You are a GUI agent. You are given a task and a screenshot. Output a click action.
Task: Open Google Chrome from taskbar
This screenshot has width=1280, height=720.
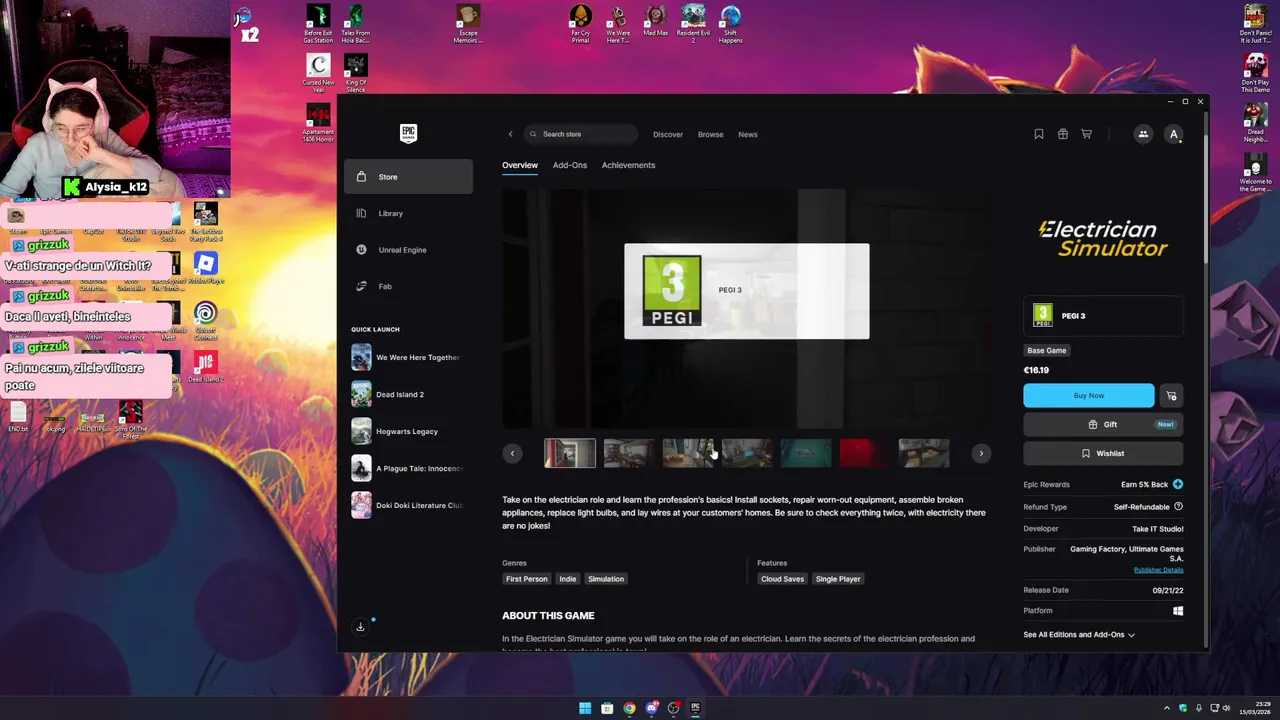(629, 708)
